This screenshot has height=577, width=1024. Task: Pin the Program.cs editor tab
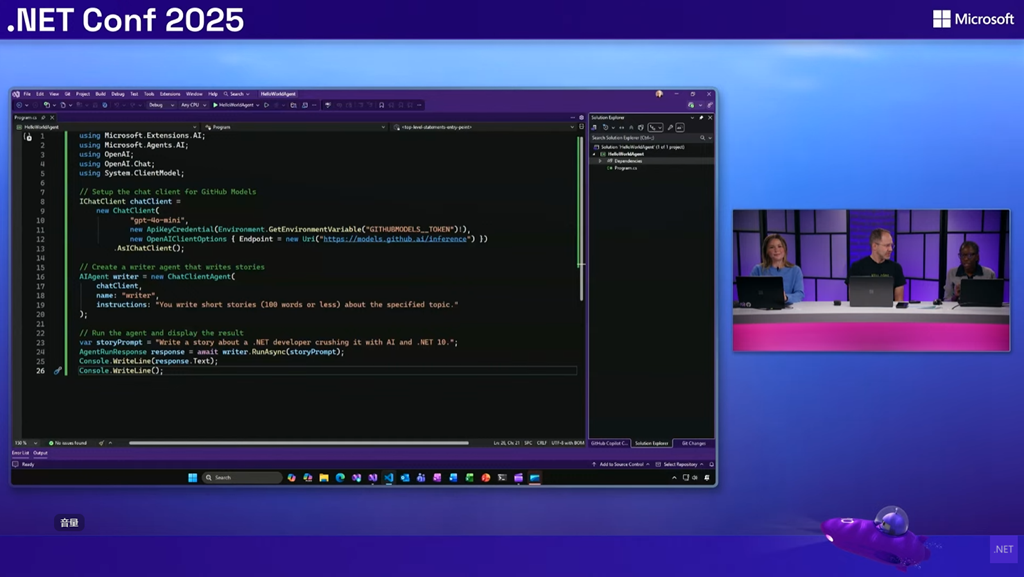click(45, 118)
